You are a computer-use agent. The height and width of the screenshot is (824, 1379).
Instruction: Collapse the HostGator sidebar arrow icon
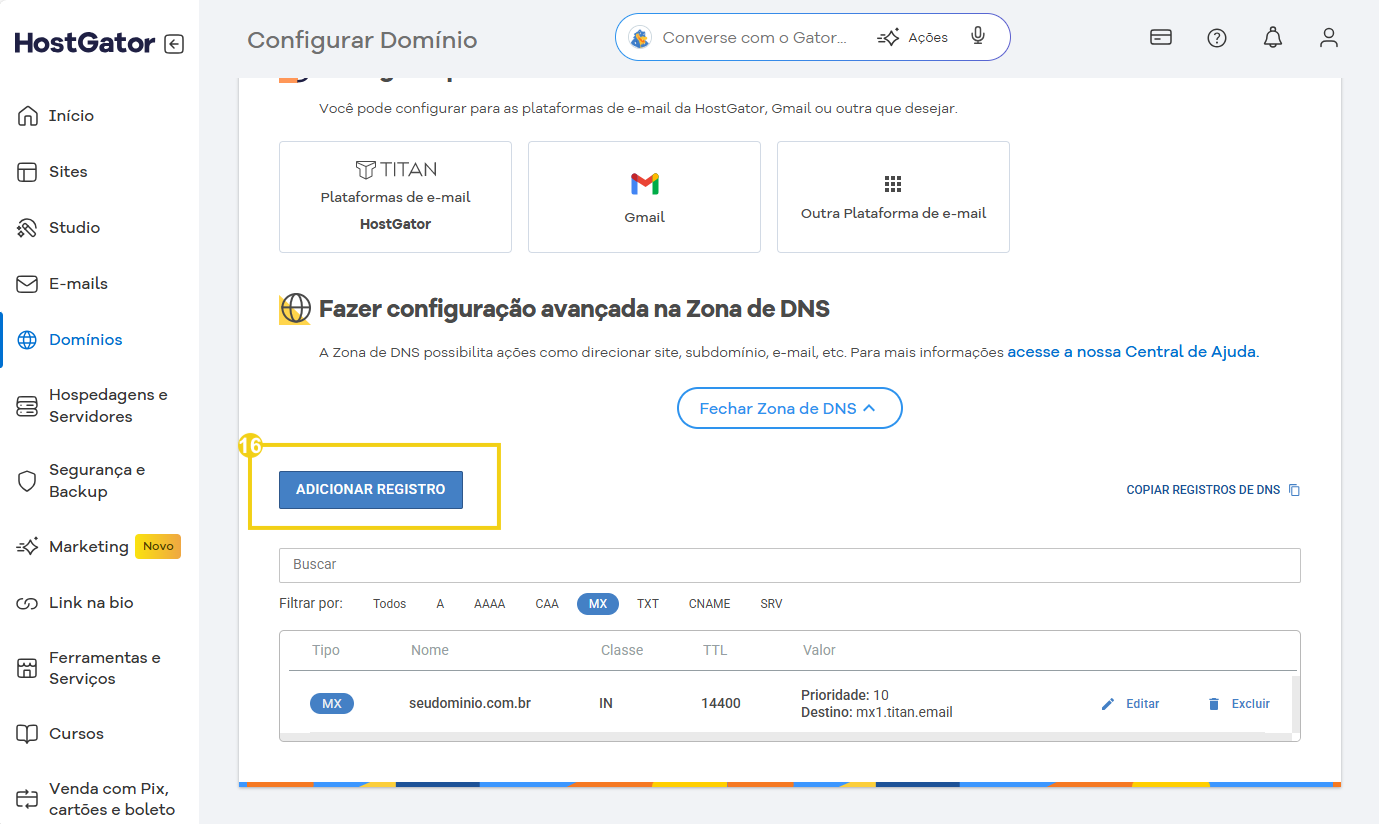(174, 44)
